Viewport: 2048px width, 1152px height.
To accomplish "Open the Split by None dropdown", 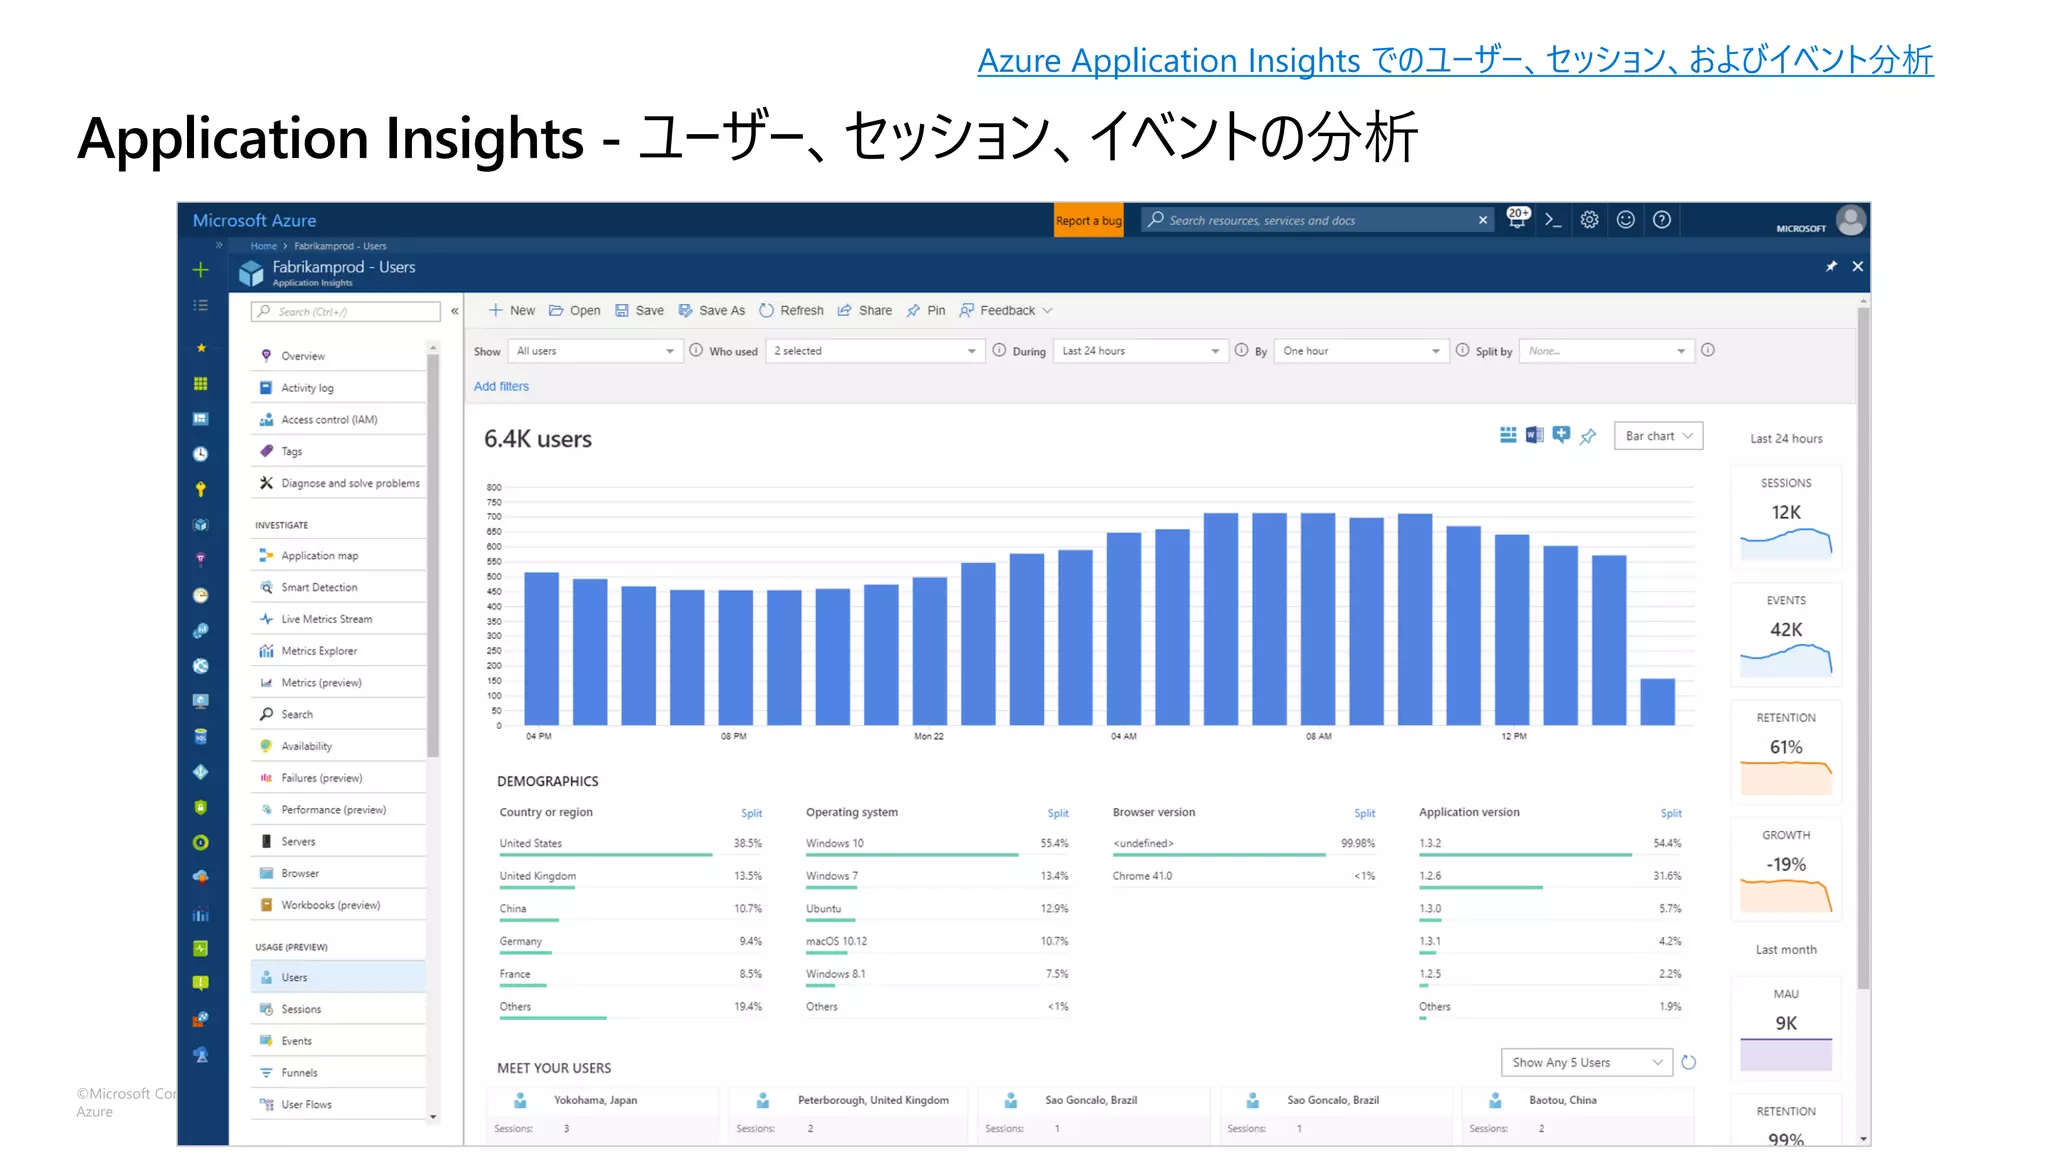I will tap(1606, 351).
